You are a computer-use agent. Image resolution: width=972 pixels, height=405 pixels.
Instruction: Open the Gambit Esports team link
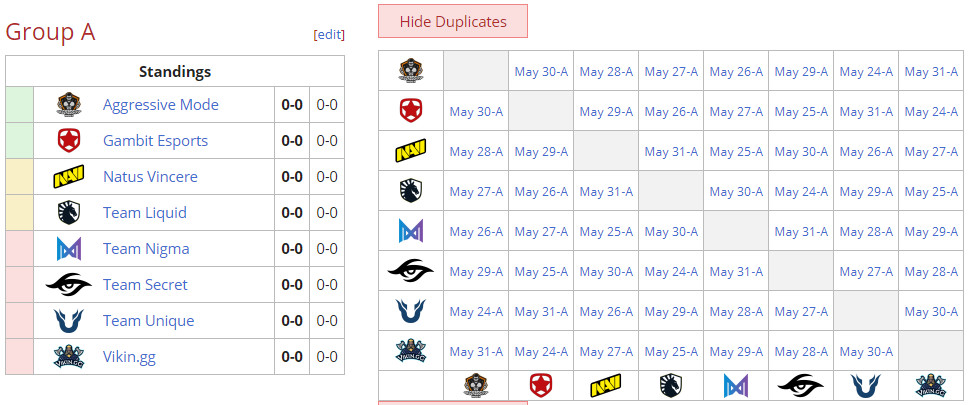click(155, 141)
